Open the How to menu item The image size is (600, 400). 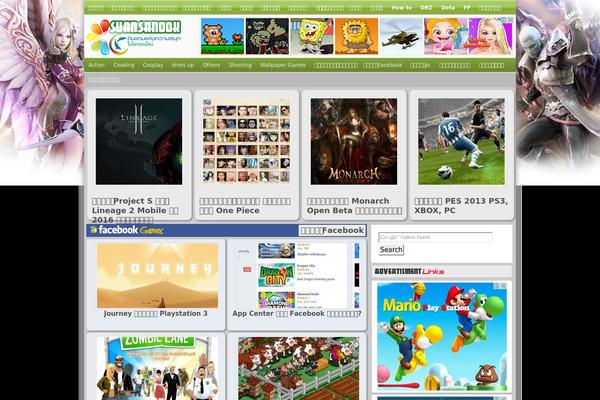[401, 8]
